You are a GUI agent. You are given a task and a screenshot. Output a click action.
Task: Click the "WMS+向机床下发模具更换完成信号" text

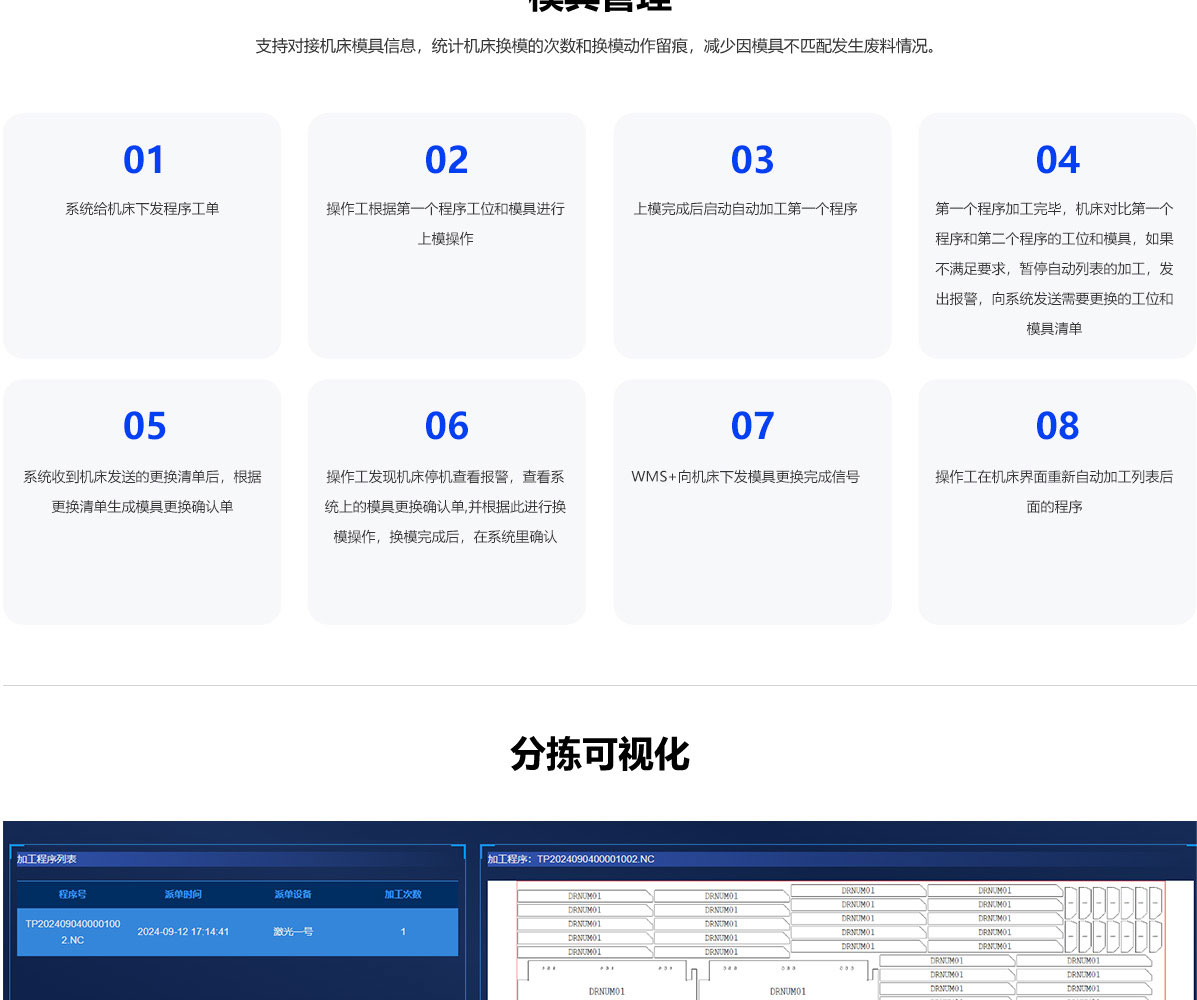pyautogui.click(x=745, y=477)
